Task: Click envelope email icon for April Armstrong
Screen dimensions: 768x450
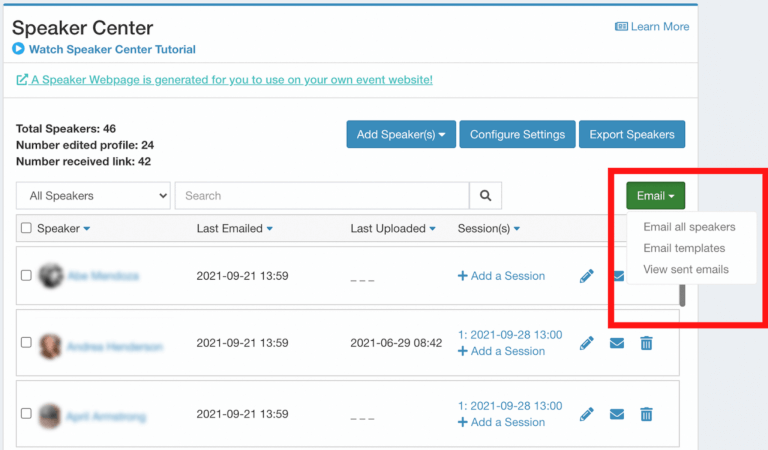Action: pos(617,414)
